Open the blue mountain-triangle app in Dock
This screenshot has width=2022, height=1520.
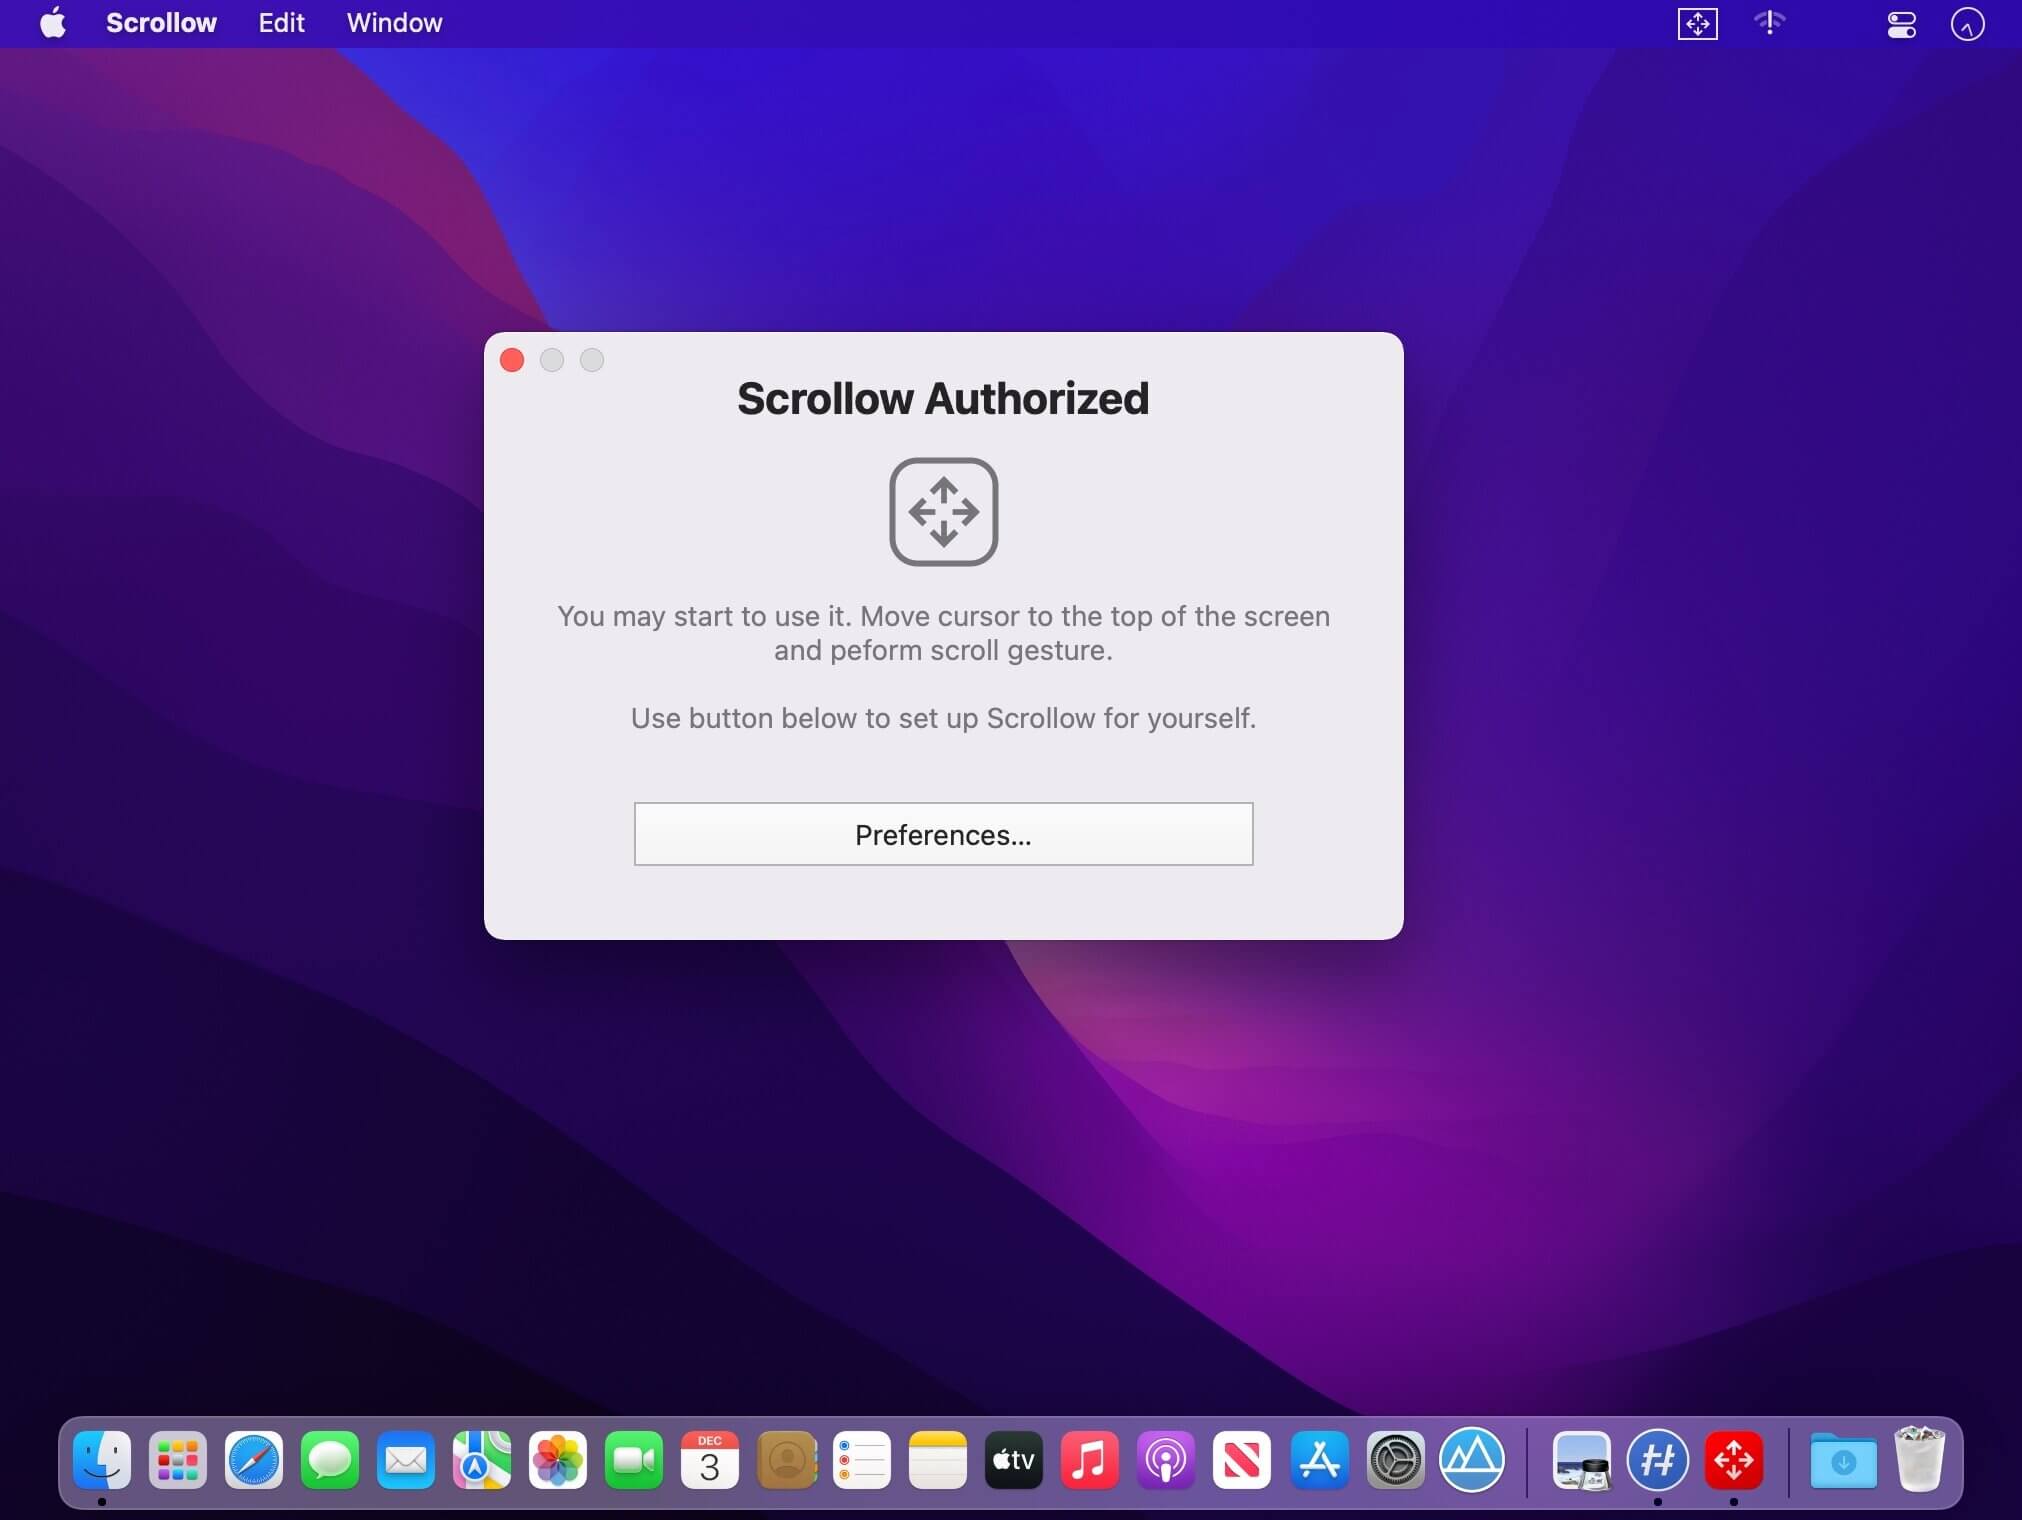point(1471,1461)
